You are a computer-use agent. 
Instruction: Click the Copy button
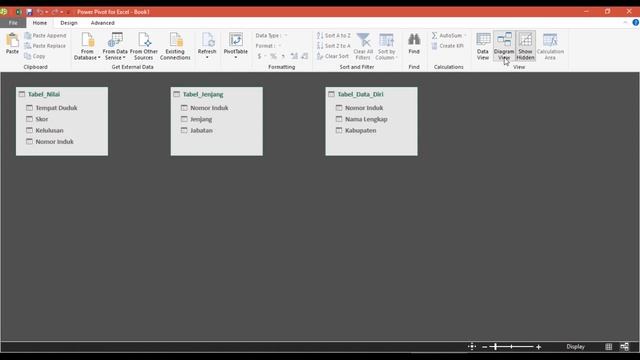pyautogui.click(x=35, y=56)
